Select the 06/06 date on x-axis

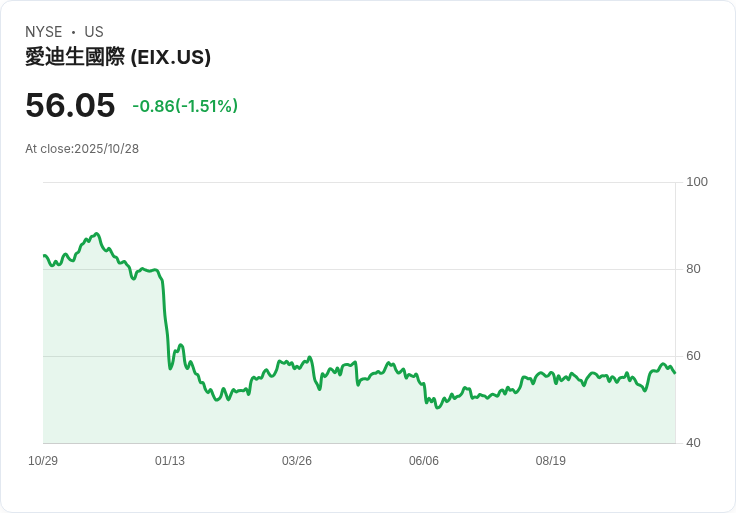click(424, 461)
